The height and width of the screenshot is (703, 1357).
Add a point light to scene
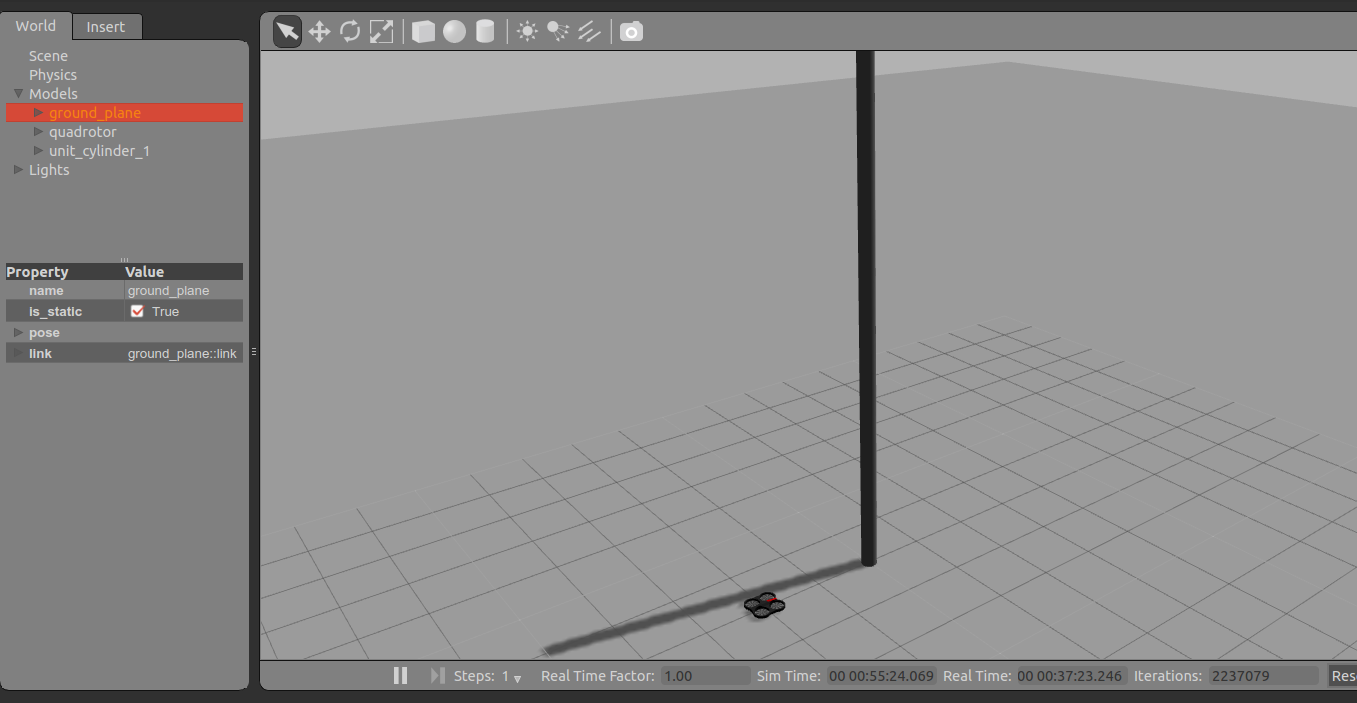527,32
